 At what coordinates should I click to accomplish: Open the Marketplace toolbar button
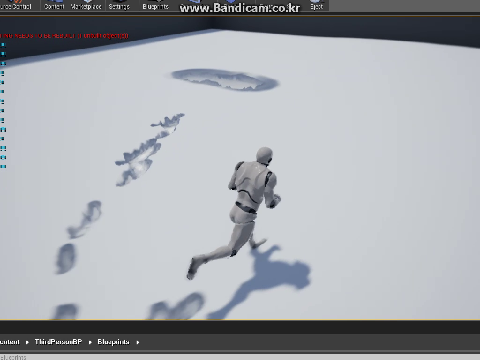[x=86, y=5]
